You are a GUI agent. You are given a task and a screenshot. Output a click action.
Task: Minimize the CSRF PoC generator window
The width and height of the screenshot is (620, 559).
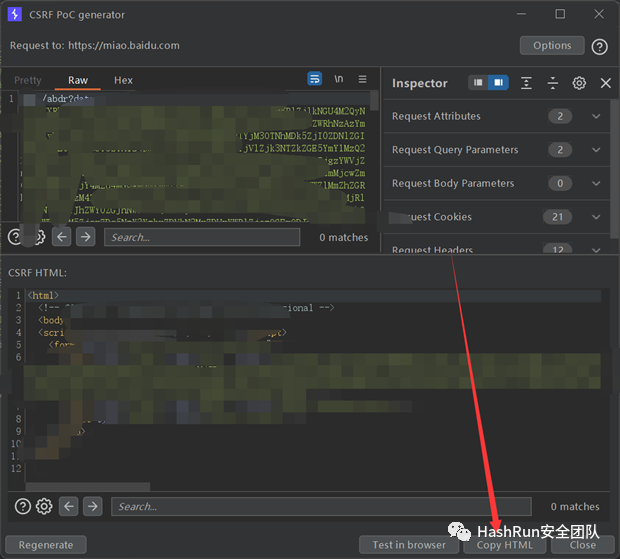point(522,14)
